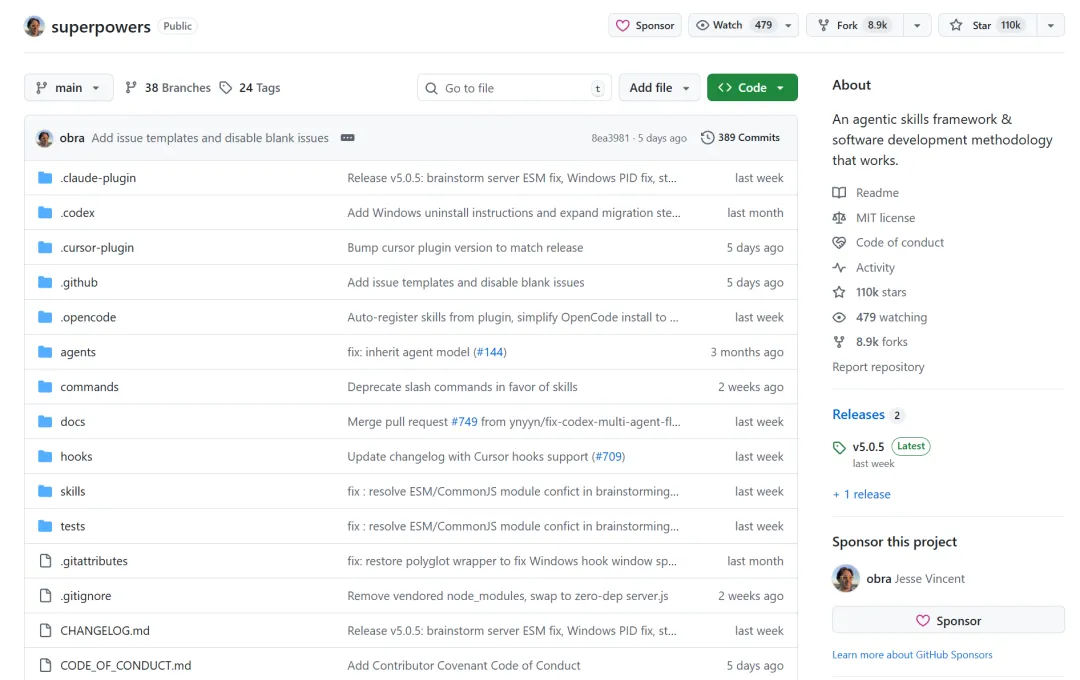Open the green Code dropdown

[752, 88]
